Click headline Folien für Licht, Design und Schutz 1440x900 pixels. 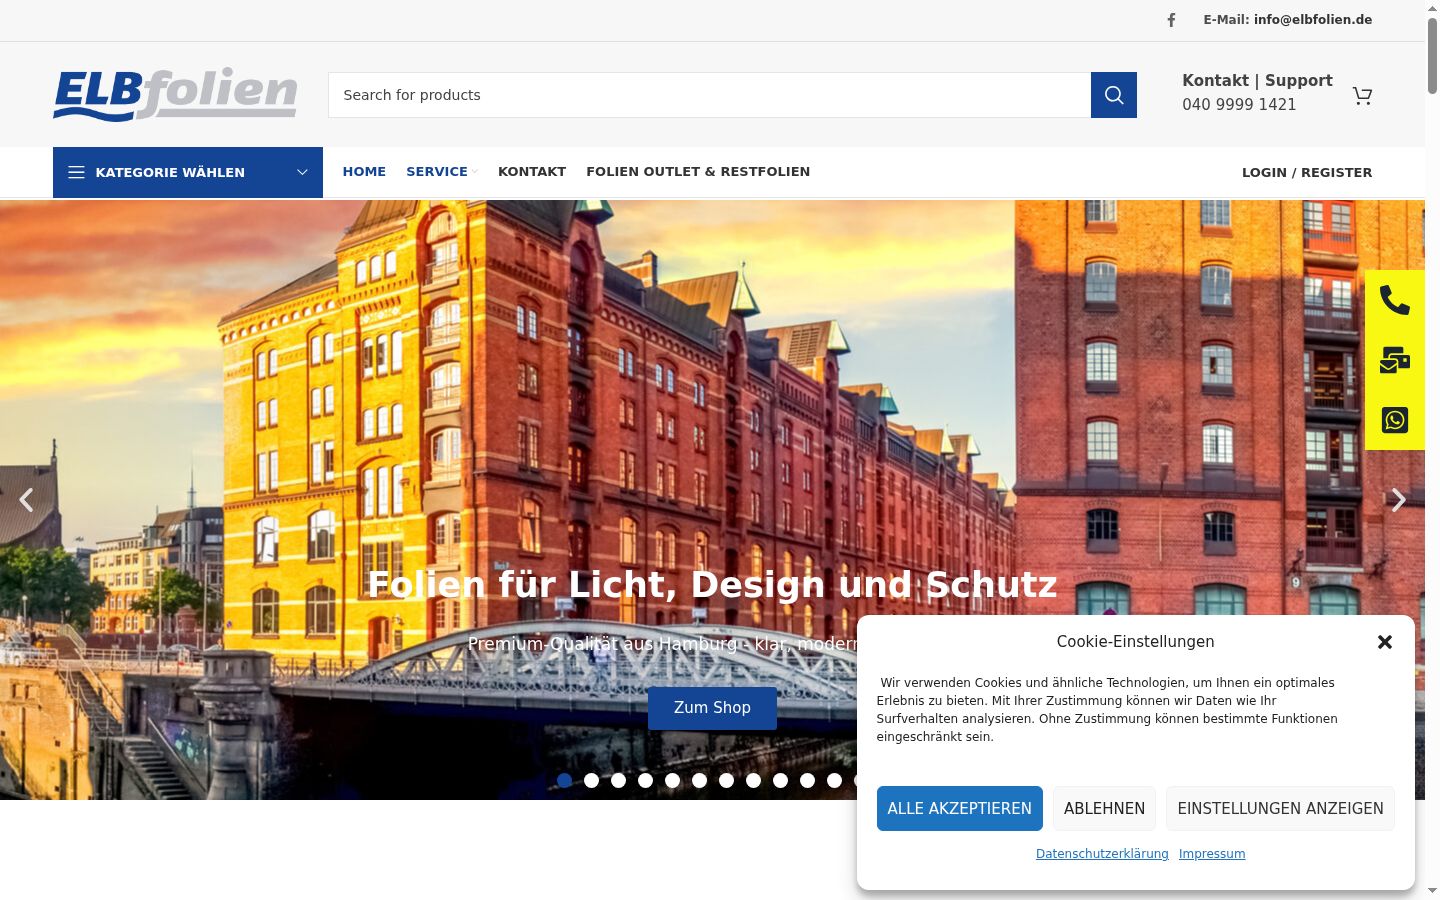coord(712,584)
